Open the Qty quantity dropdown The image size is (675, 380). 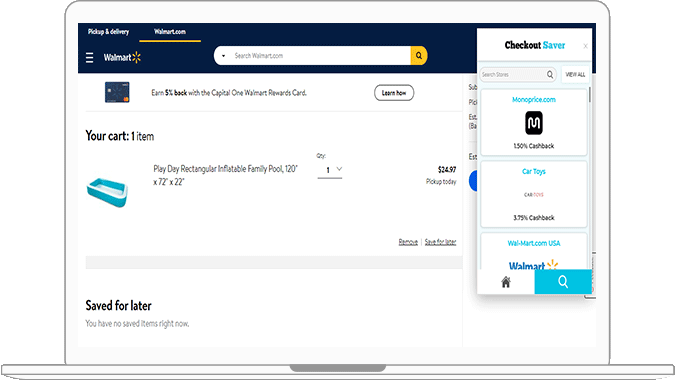coord(330,170)
